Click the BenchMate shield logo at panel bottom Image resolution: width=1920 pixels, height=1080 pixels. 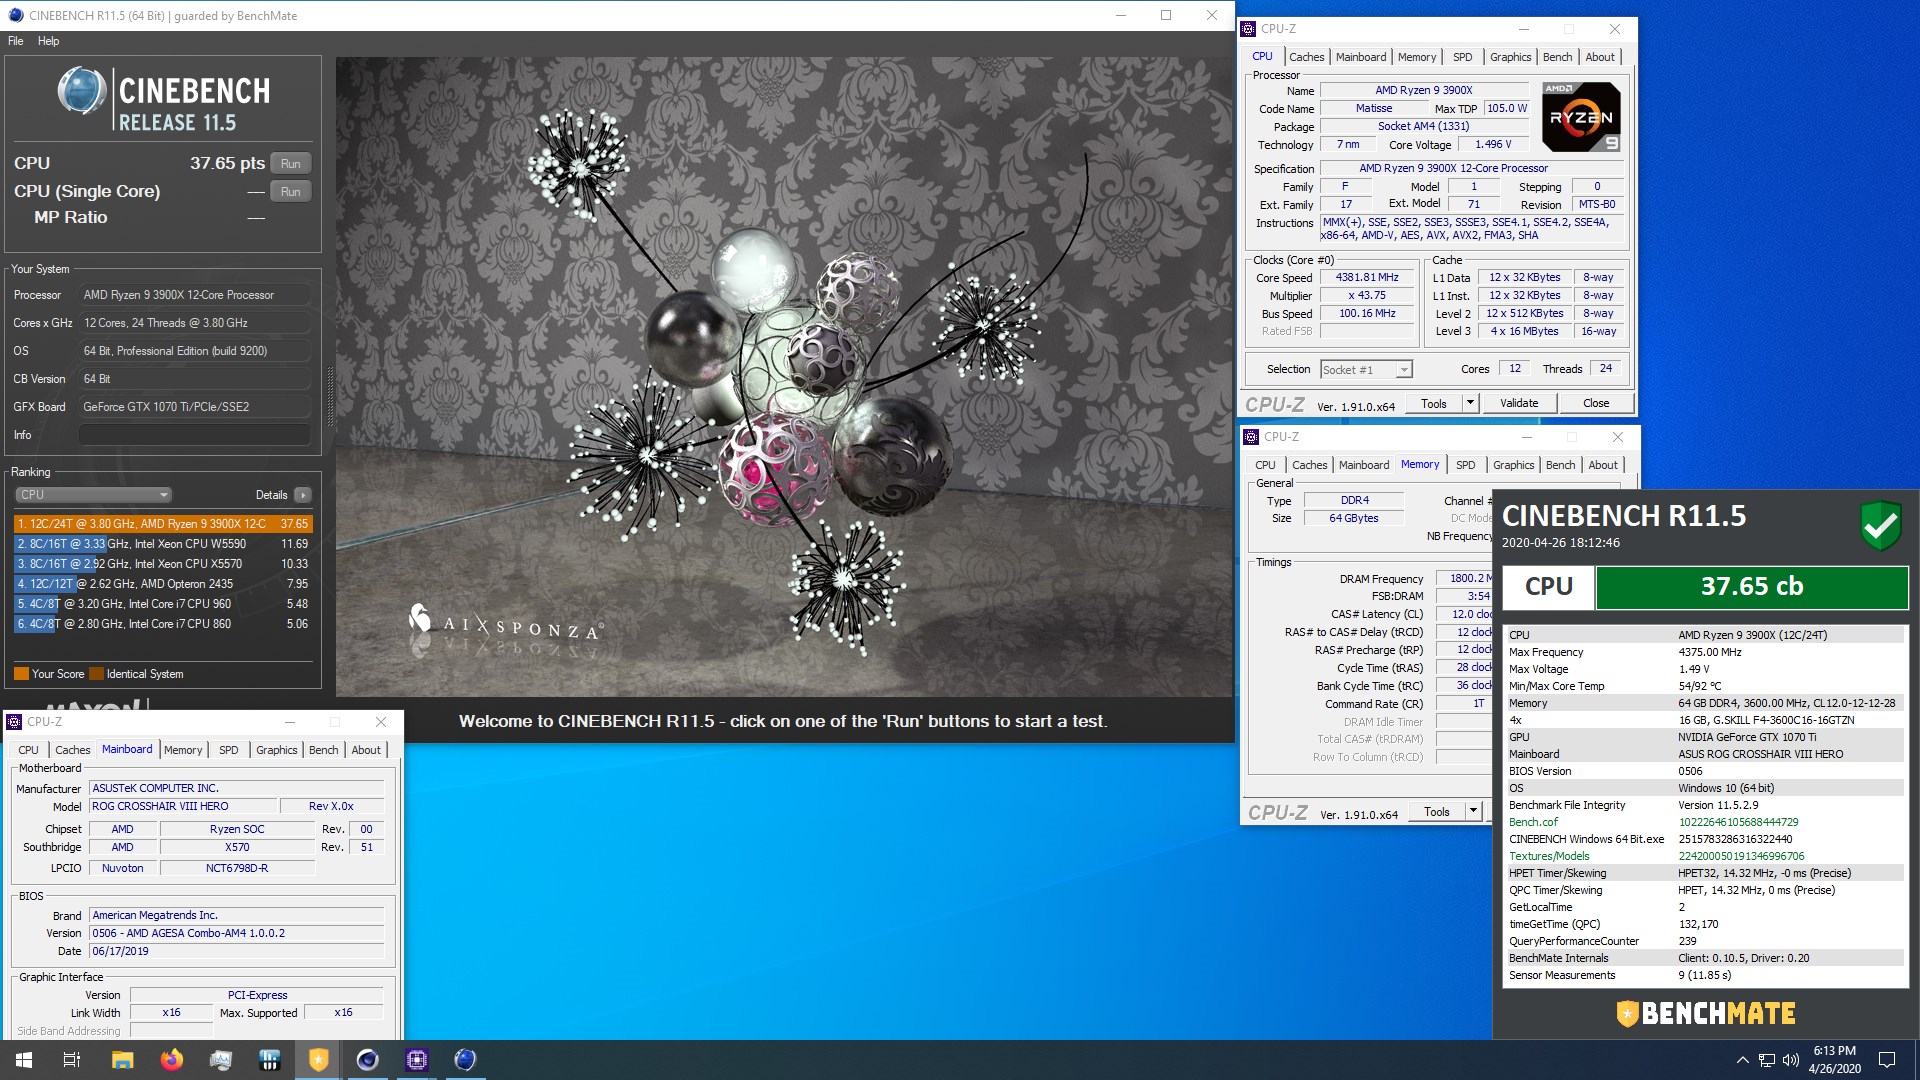point(1627,1014)
